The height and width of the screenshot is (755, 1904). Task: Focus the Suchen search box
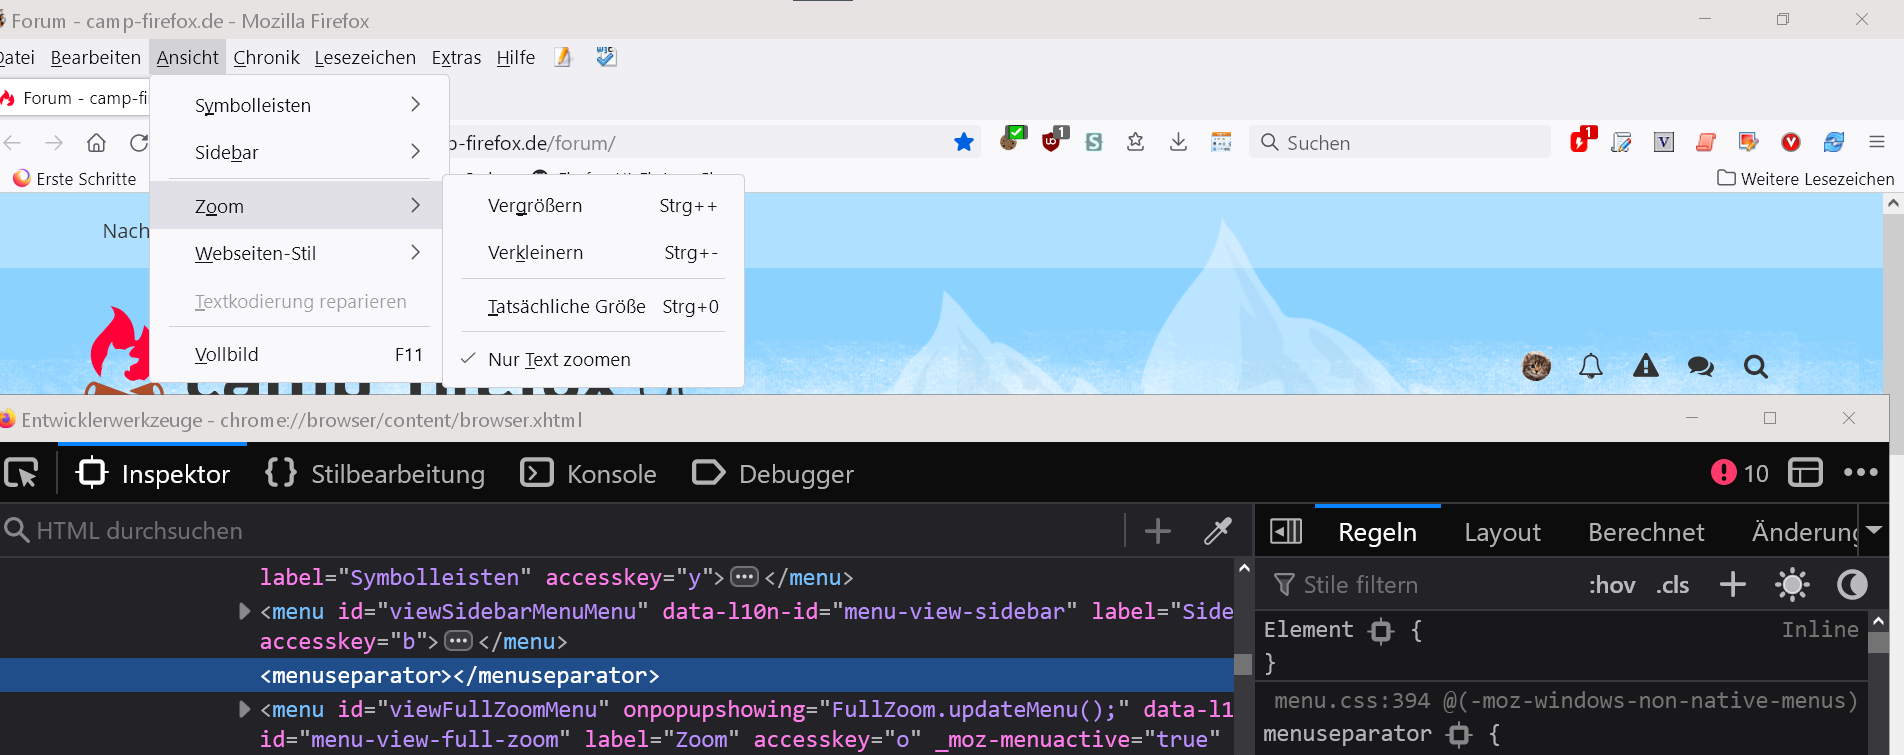[1400, 142]
